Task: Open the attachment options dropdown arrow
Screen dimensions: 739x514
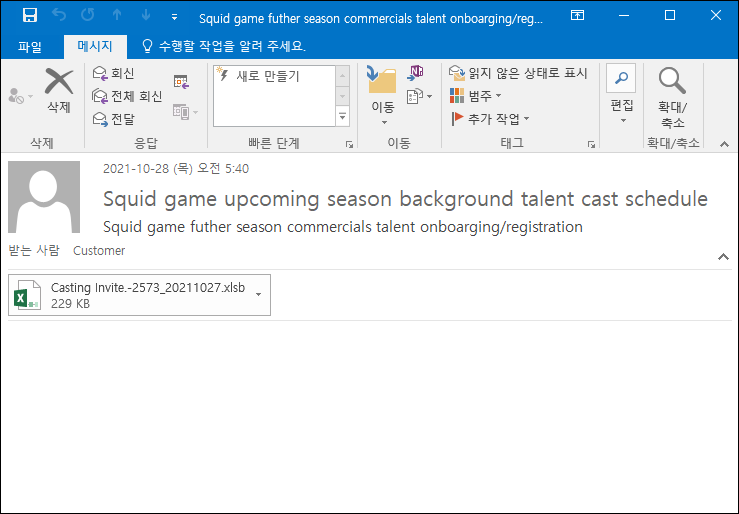Action: [x=258, y=295]
